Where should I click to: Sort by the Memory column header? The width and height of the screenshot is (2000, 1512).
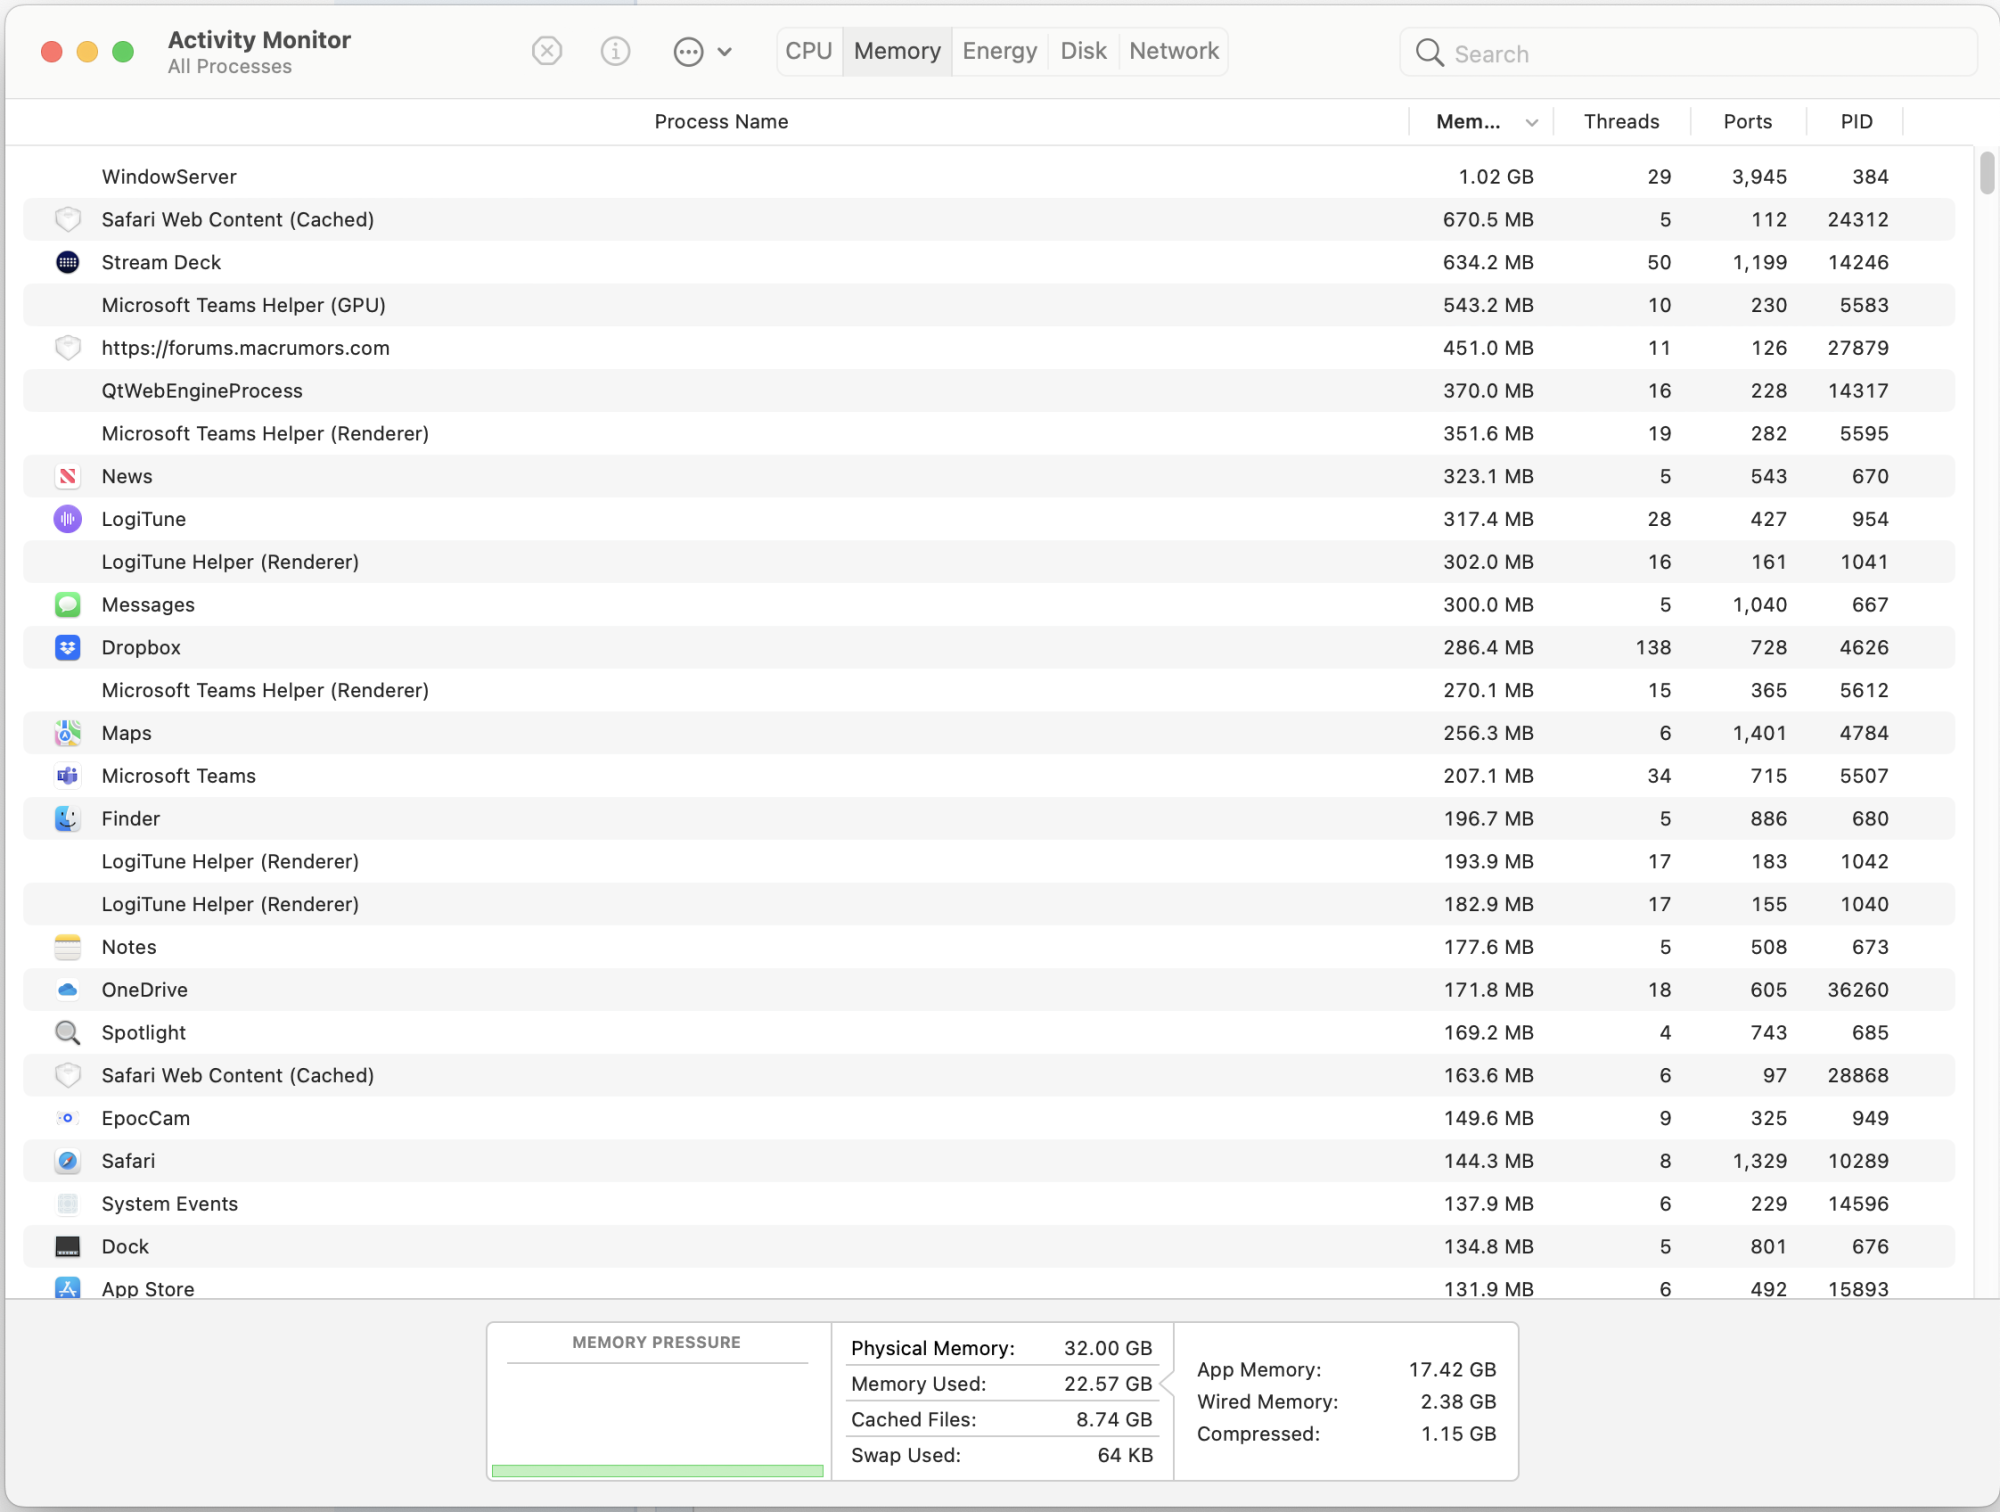point(1468,121)
